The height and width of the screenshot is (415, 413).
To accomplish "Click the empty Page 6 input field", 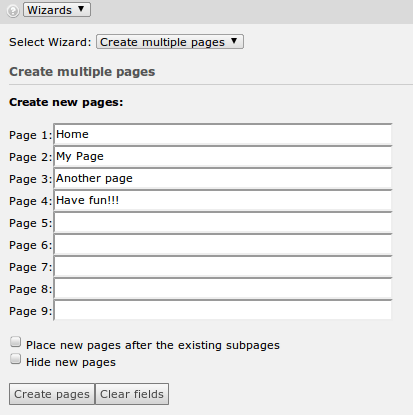I will pos(223,244).
